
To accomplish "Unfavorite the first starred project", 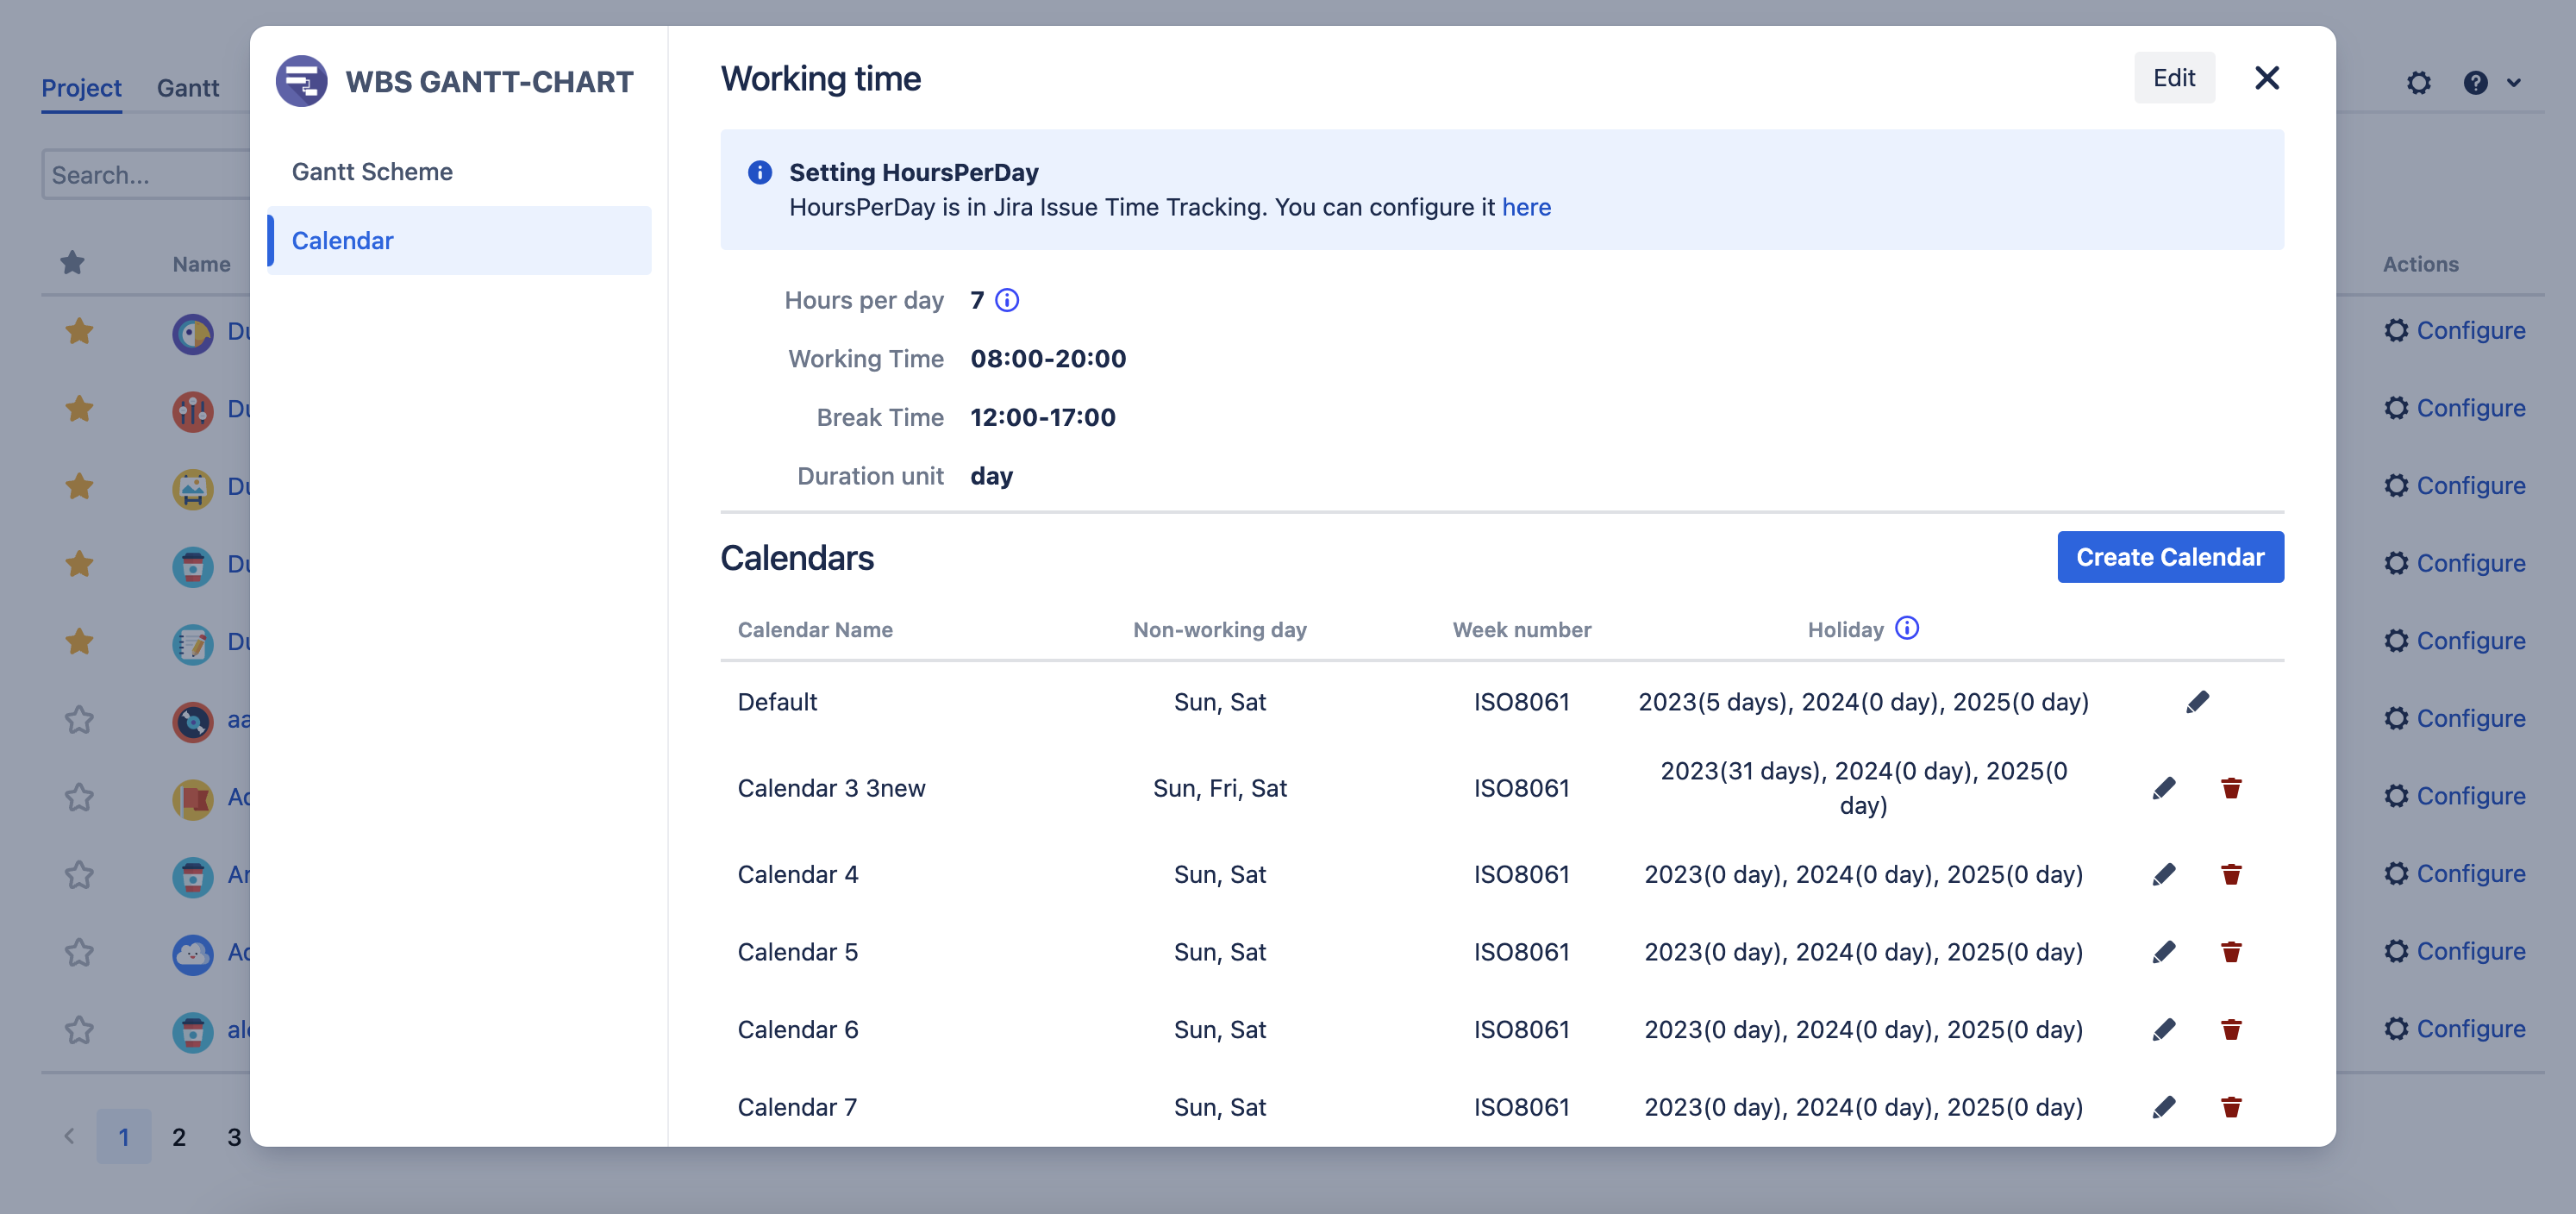I will (x=79, y=331).
